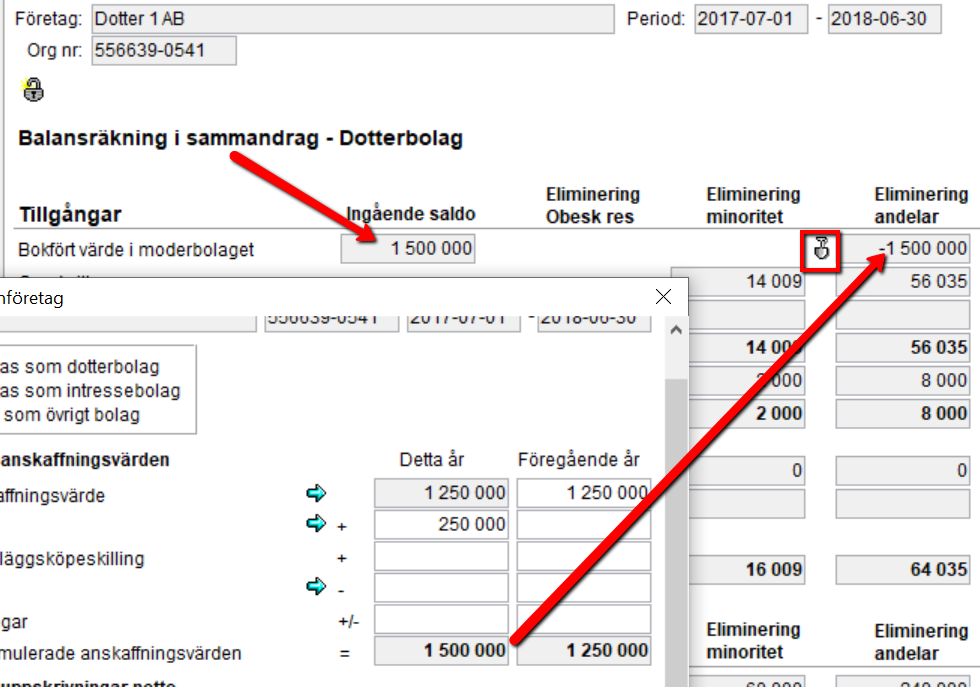Select the 'som intressebolag' option
Screen dimensions: 980x687
click(90, 391)
